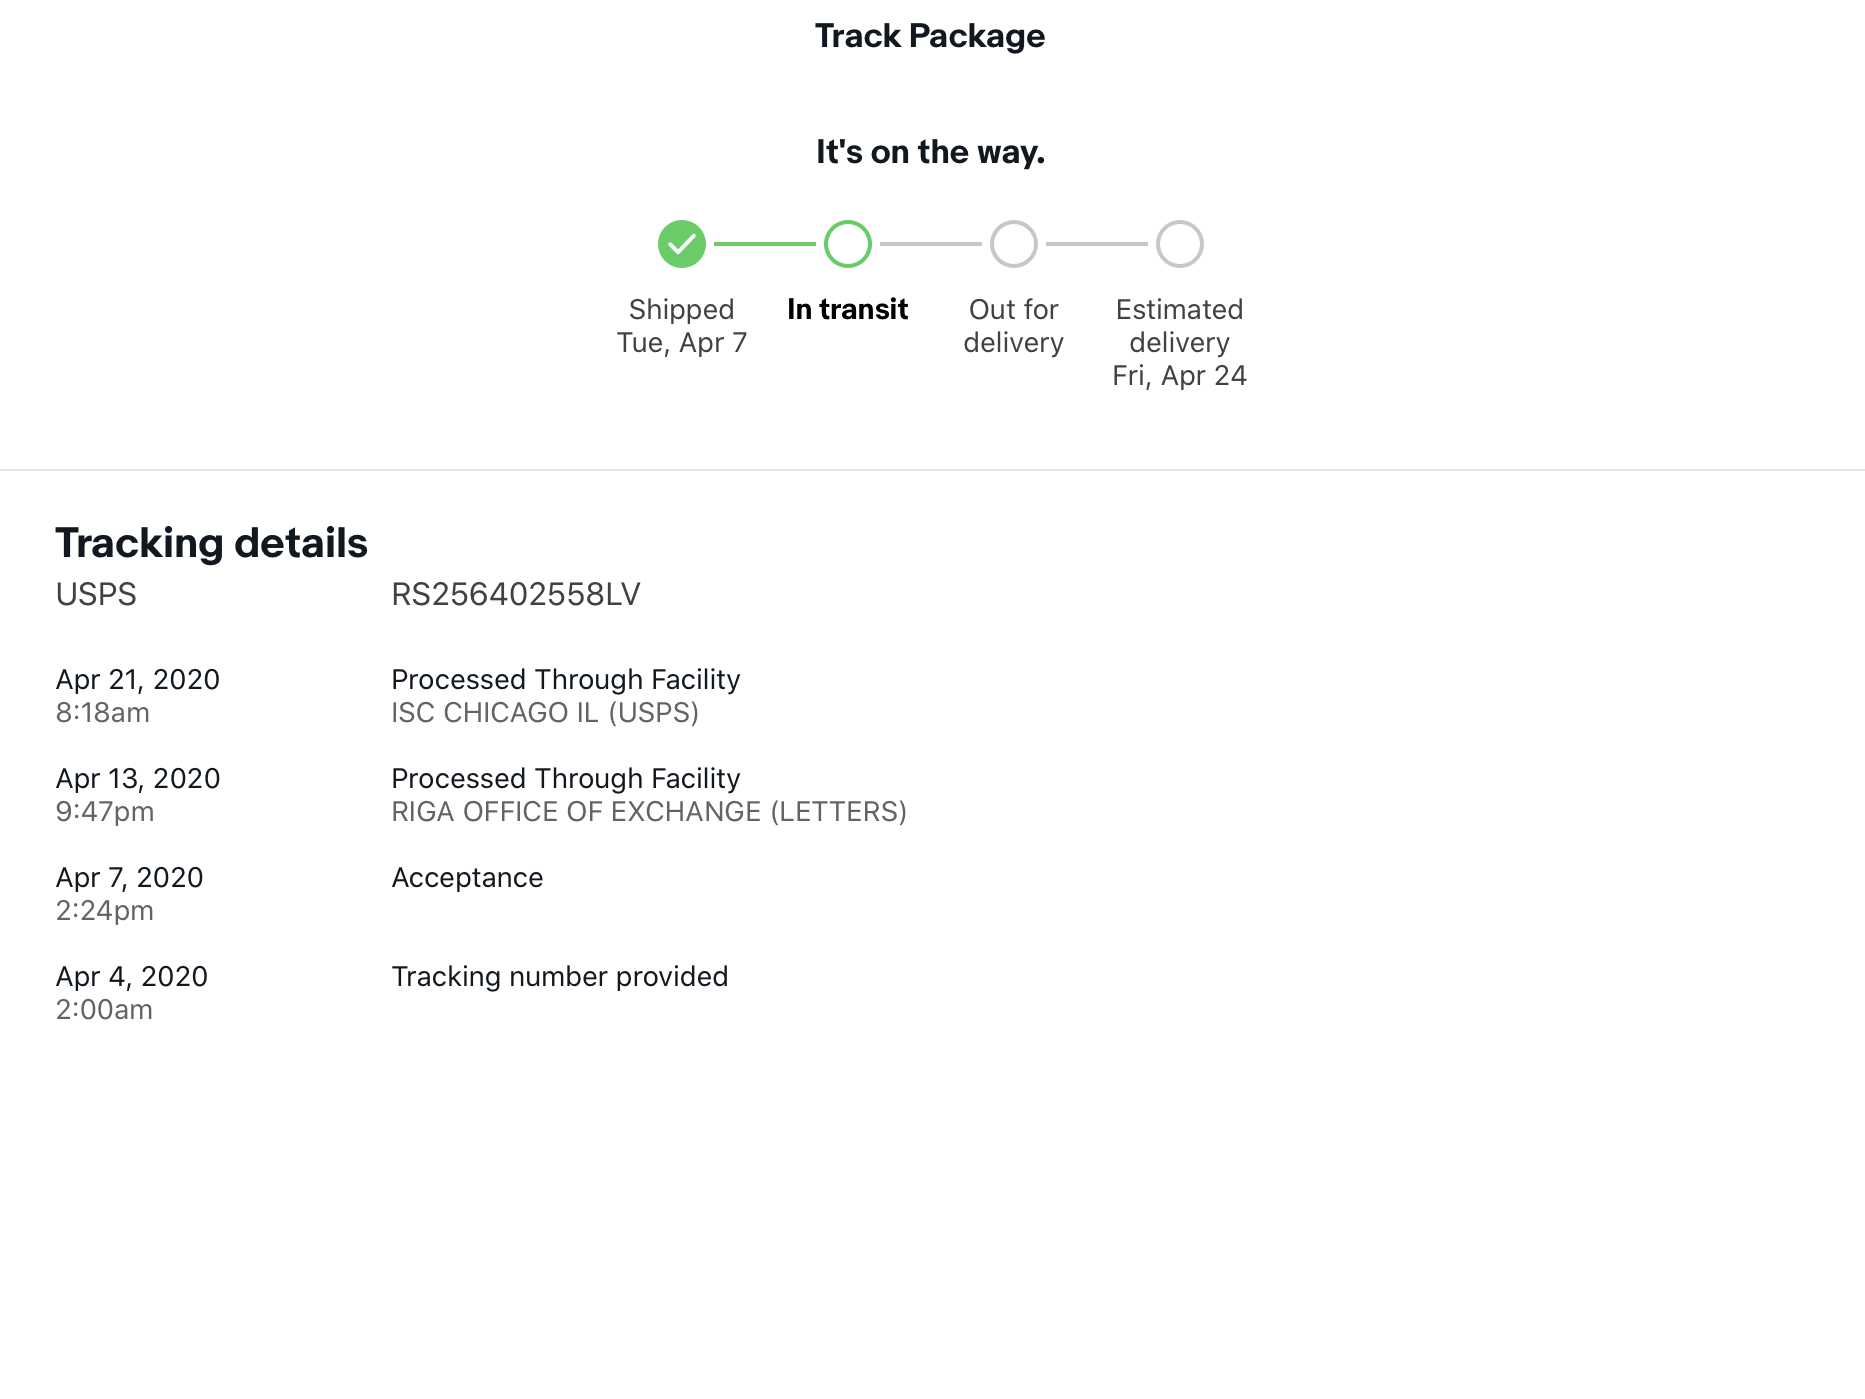Click the ISC CHICAGO IL (USPS) location
This screenshot has width=1865, height=1399.
[x=545, y=713]
